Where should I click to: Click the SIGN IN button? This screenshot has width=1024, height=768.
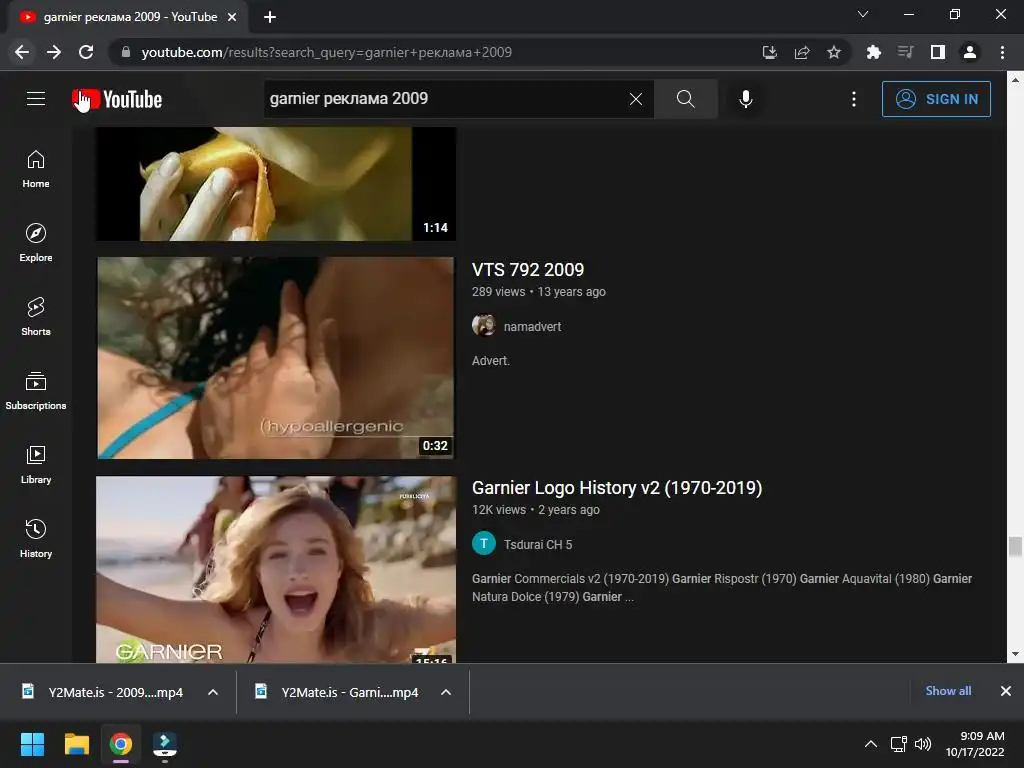pos(936,99)
